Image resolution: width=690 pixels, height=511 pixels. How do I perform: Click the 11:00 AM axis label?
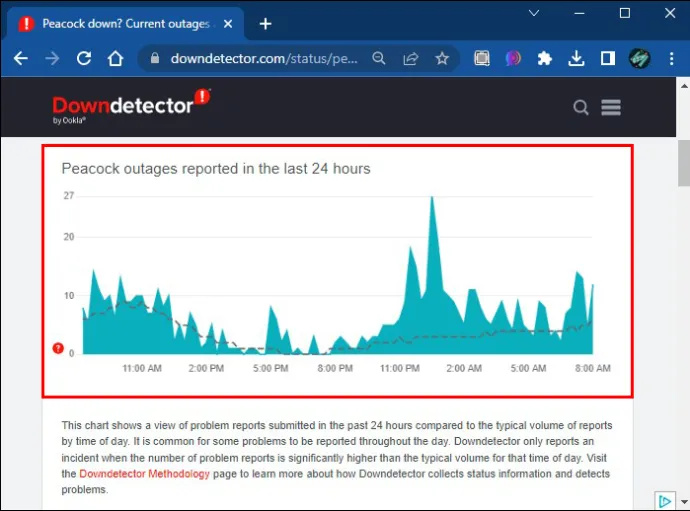click(x=142, y=368)
